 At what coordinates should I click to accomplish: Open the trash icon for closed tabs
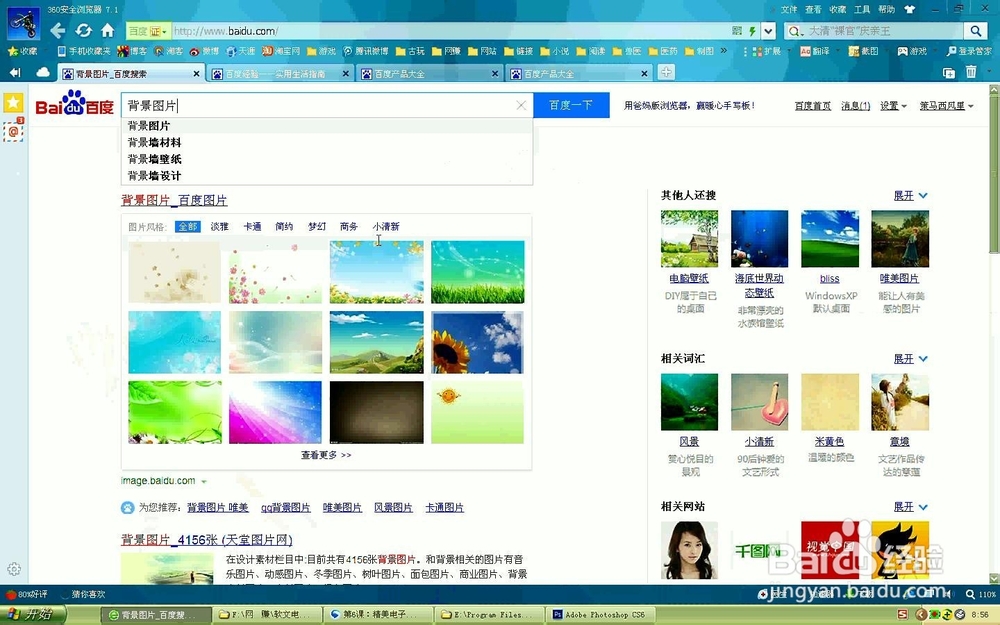[x=971, y=72]
